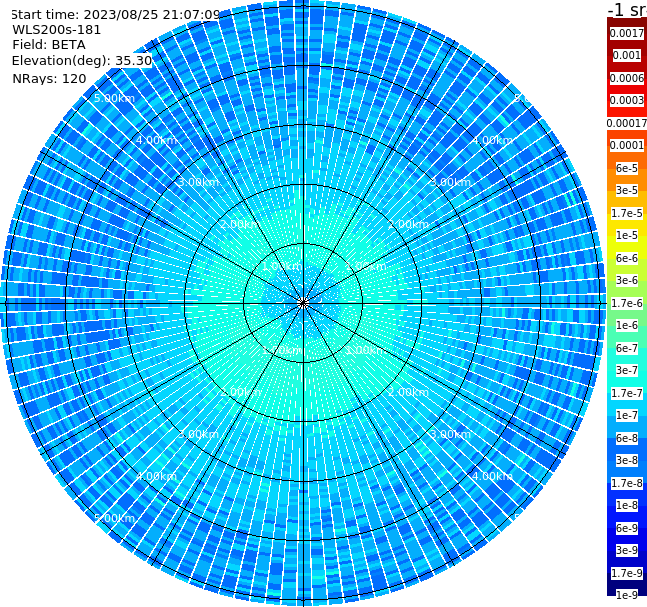Select the 1e-9 colorbar minimum label
The height and width of the screenshot is (607, 647).
(x=627, y=595)
